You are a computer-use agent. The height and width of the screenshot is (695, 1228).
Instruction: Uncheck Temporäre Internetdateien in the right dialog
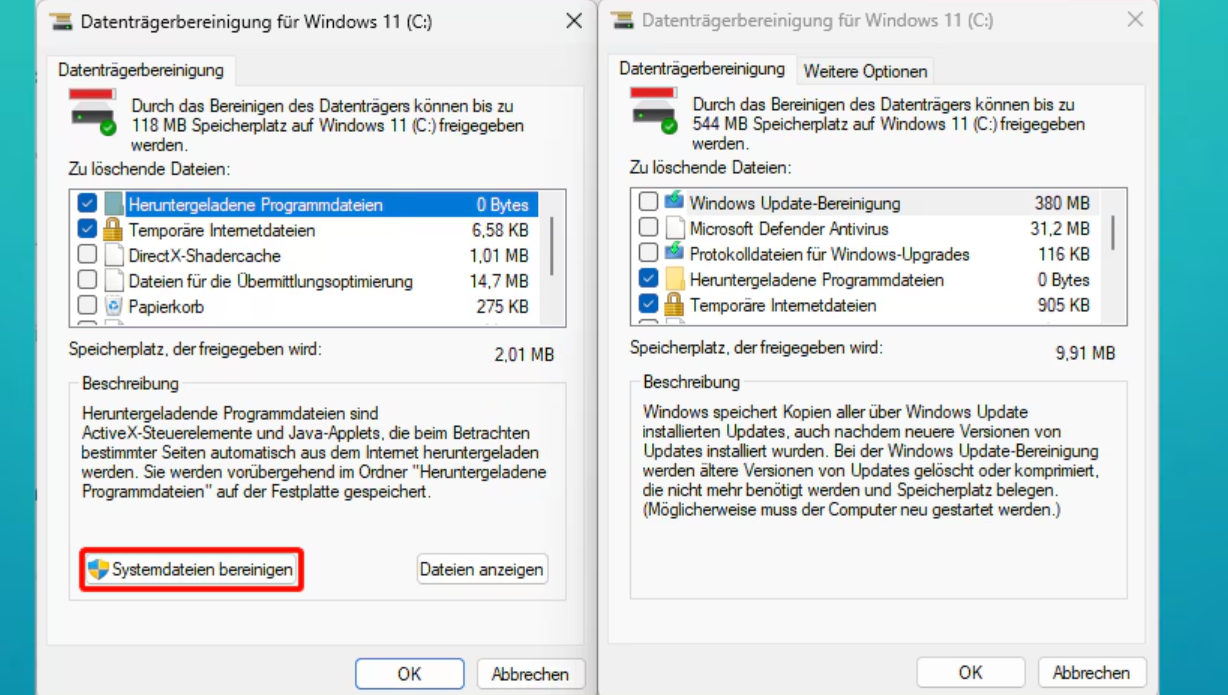(648, 304)
